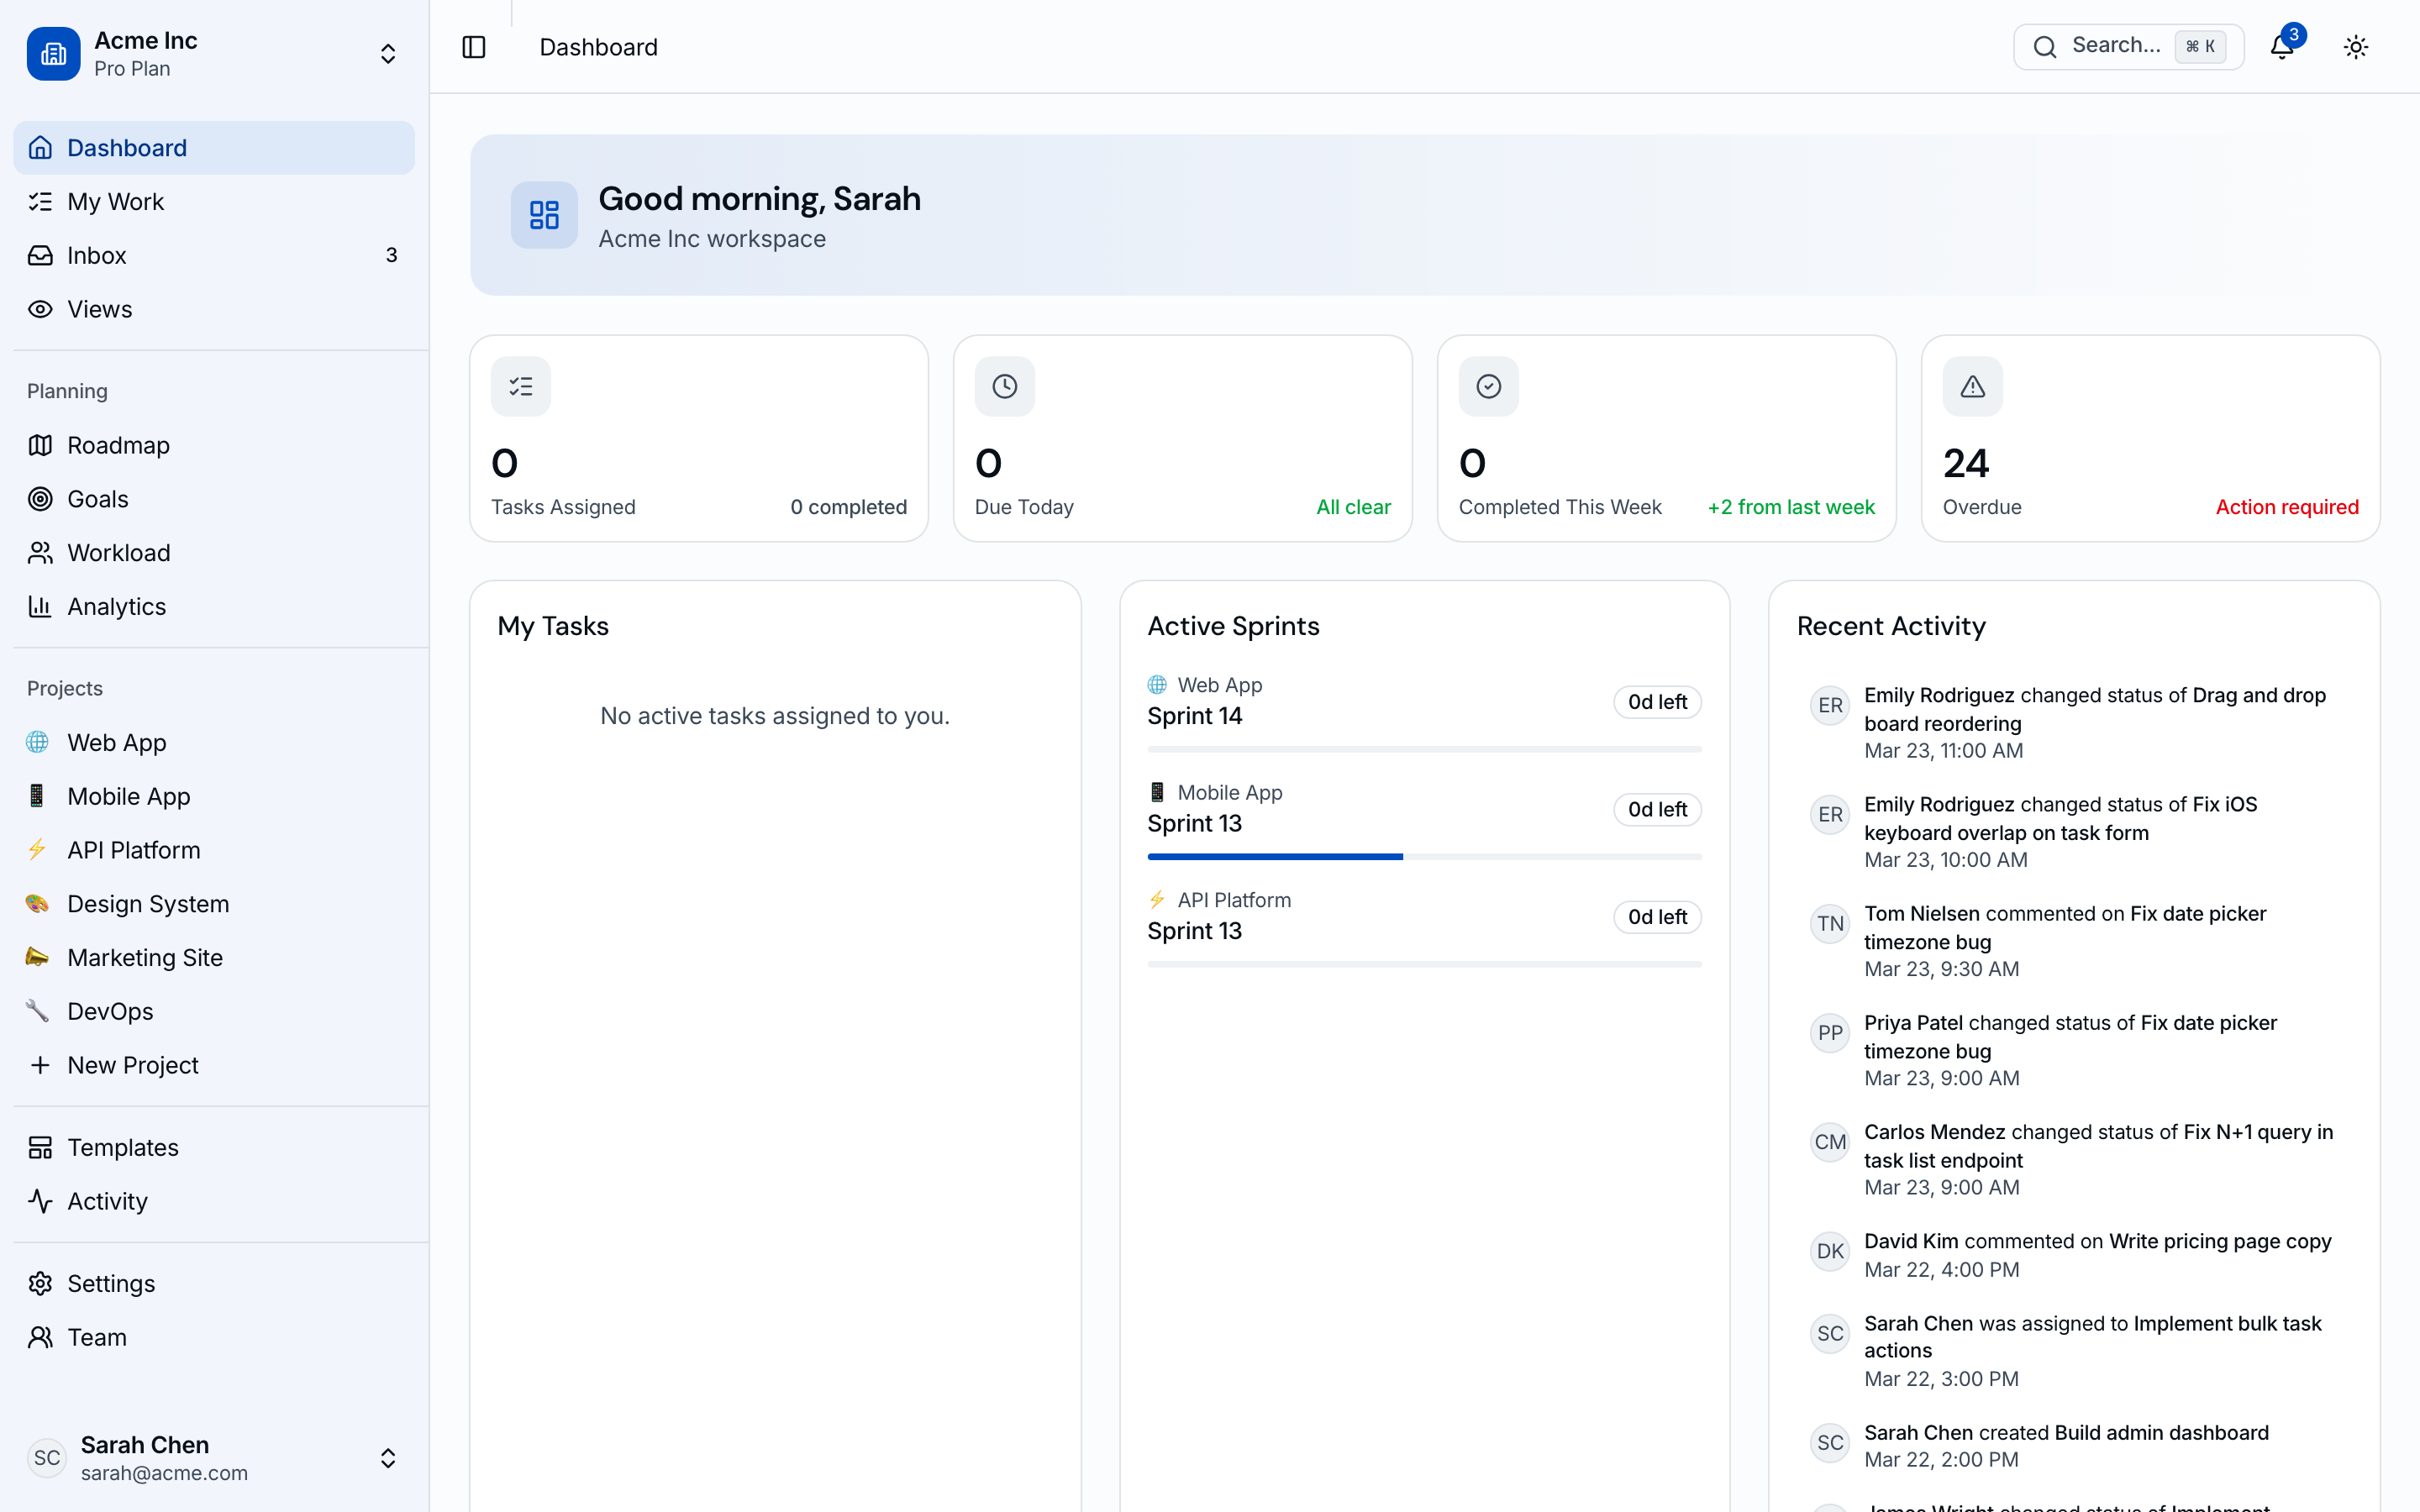Open Roadmap from the Planning section
This screenshot has height=1512, width=2420.
point(118,445)
